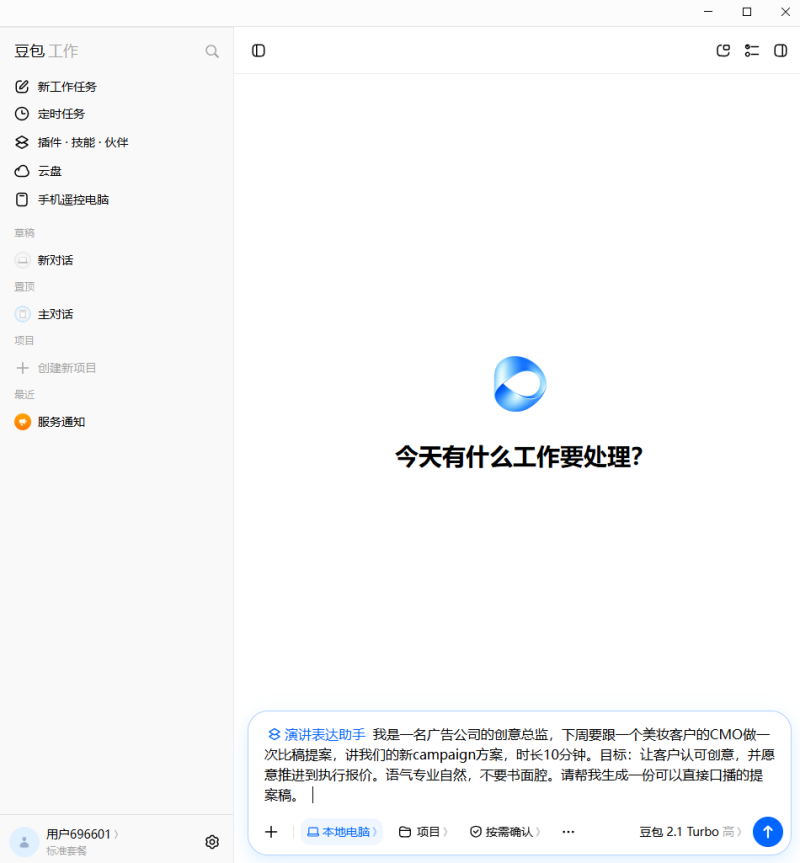Click the 演讲表达助手 skill tag
The image size is (800, 863).
(317, 734)
